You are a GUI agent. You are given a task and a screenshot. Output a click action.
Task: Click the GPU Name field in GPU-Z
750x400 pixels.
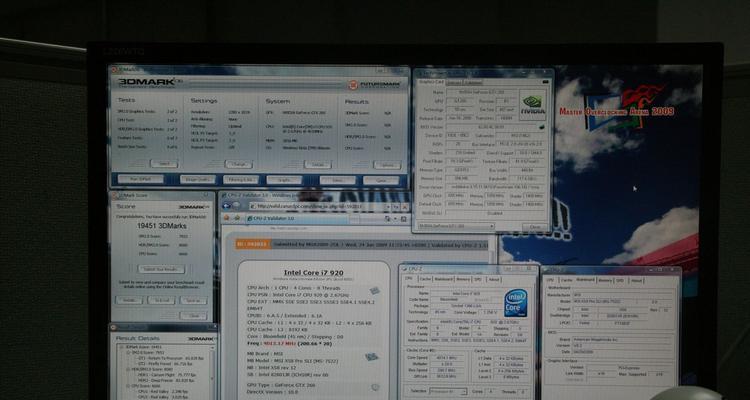pyautogui.click(x=482, y=92)
